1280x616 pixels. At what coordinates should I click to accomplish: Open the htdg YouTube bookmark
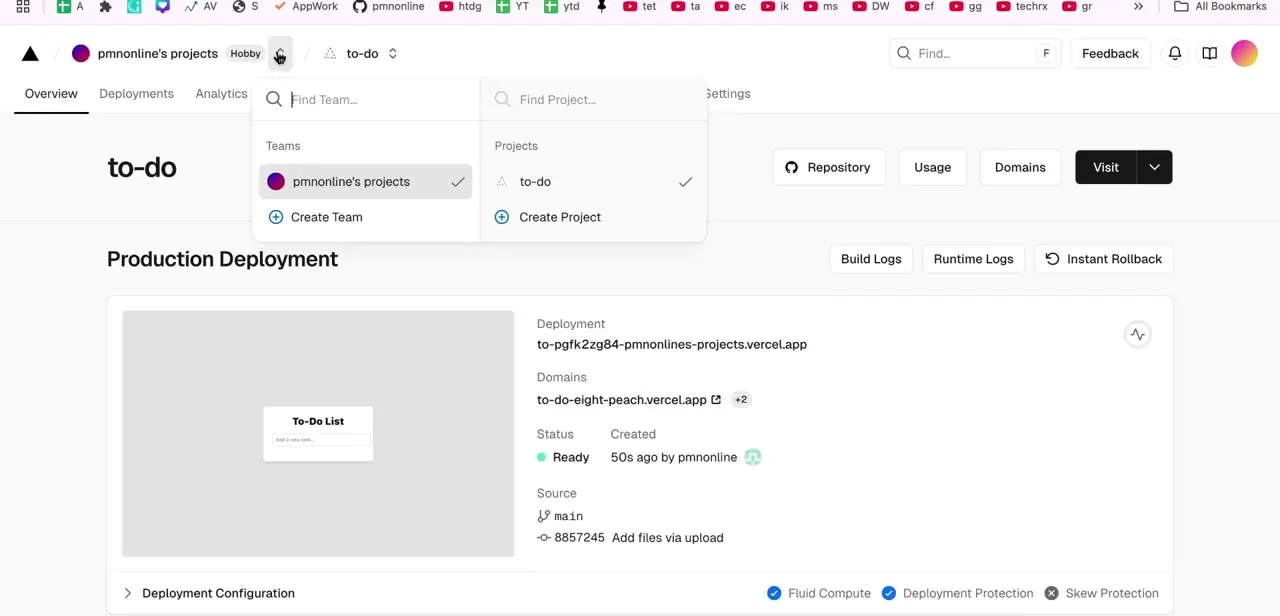click(461, 6)
